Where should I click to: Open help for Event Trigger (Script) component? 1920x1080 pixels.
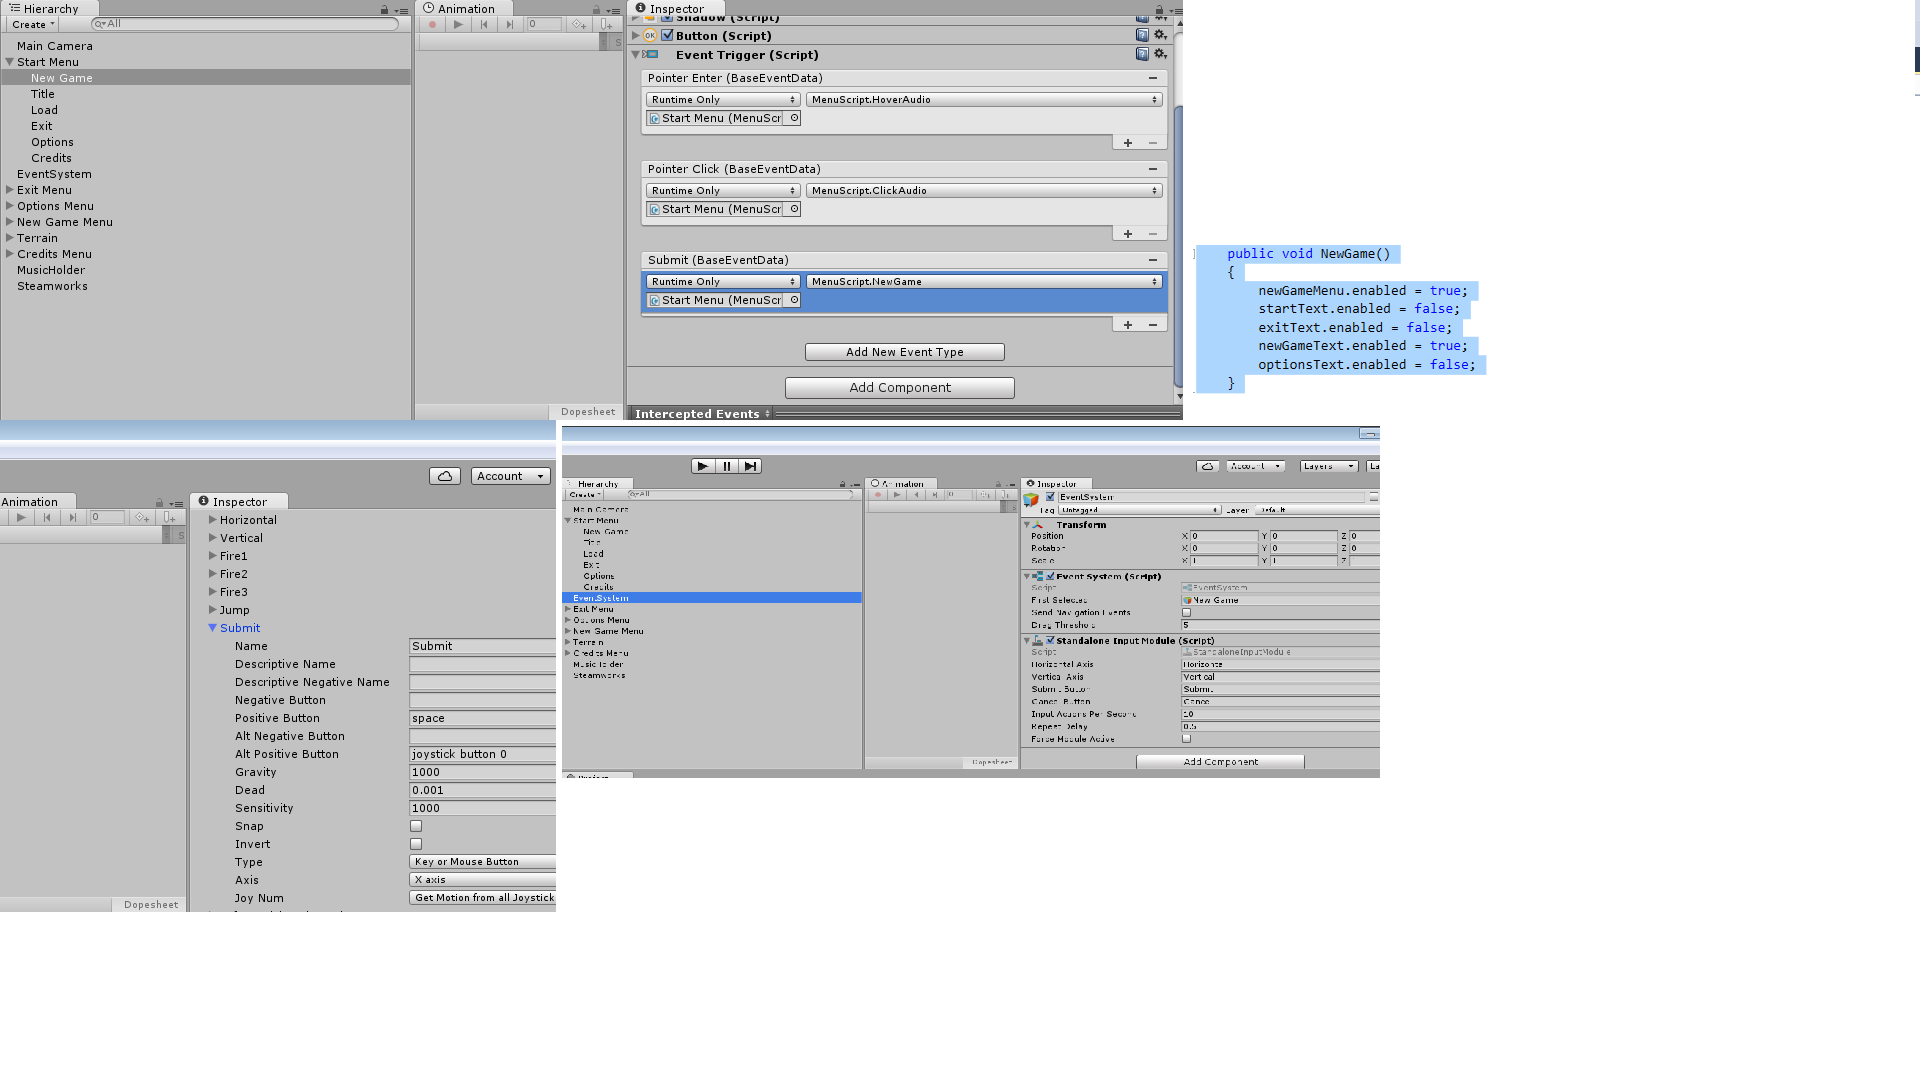1142,54
